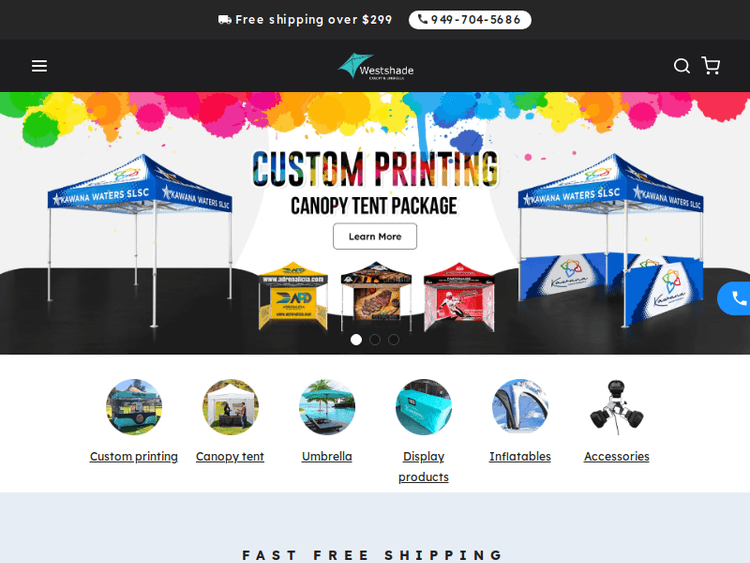Viewport: 750px width, 563px height.
Task: Click the Accessories category image
Action: (x=617, y=407)
